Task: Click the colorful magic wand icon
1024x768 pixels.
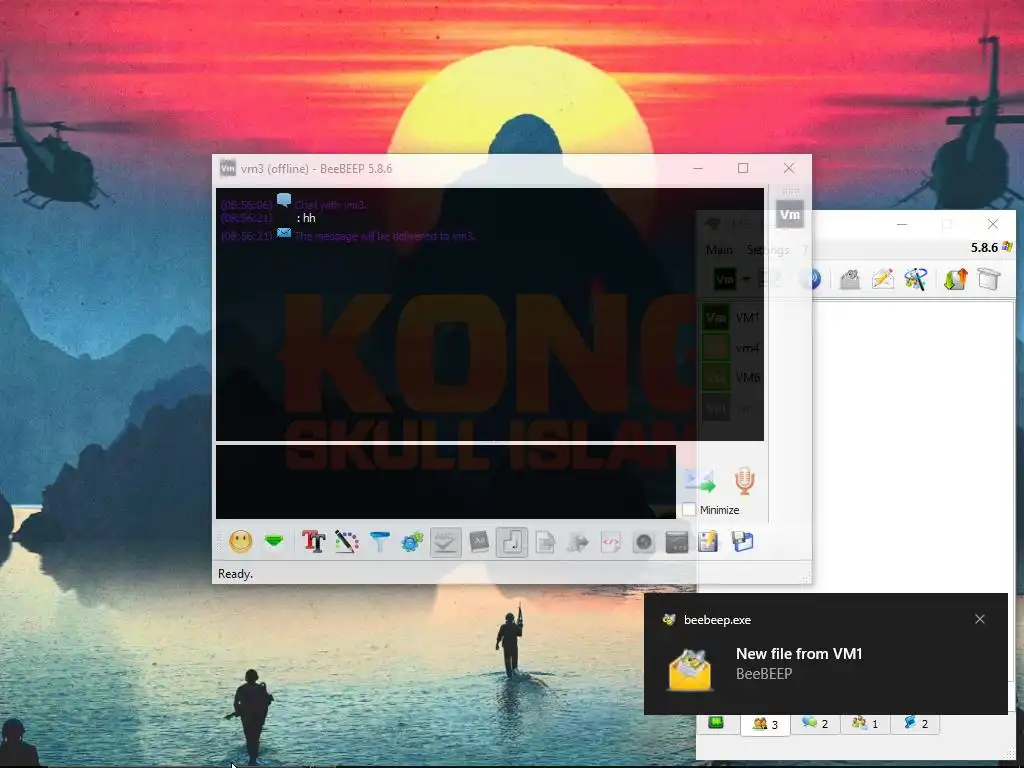Action: [x=916, y=279]
